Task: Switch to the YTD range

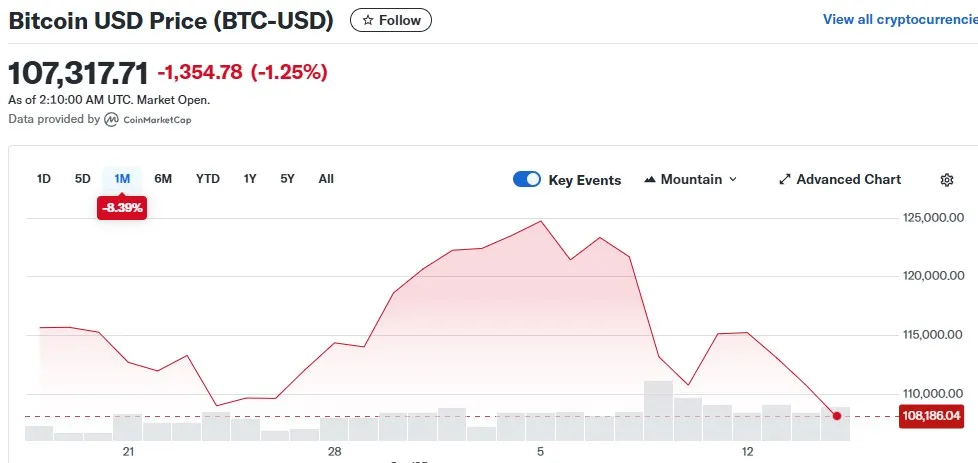Action: point(207,179)
